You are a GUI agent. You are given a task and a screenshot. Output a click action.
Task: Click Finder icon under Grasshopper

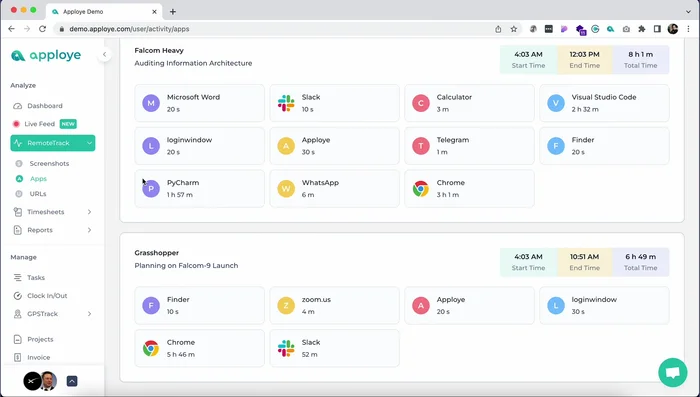pos(151,305)
